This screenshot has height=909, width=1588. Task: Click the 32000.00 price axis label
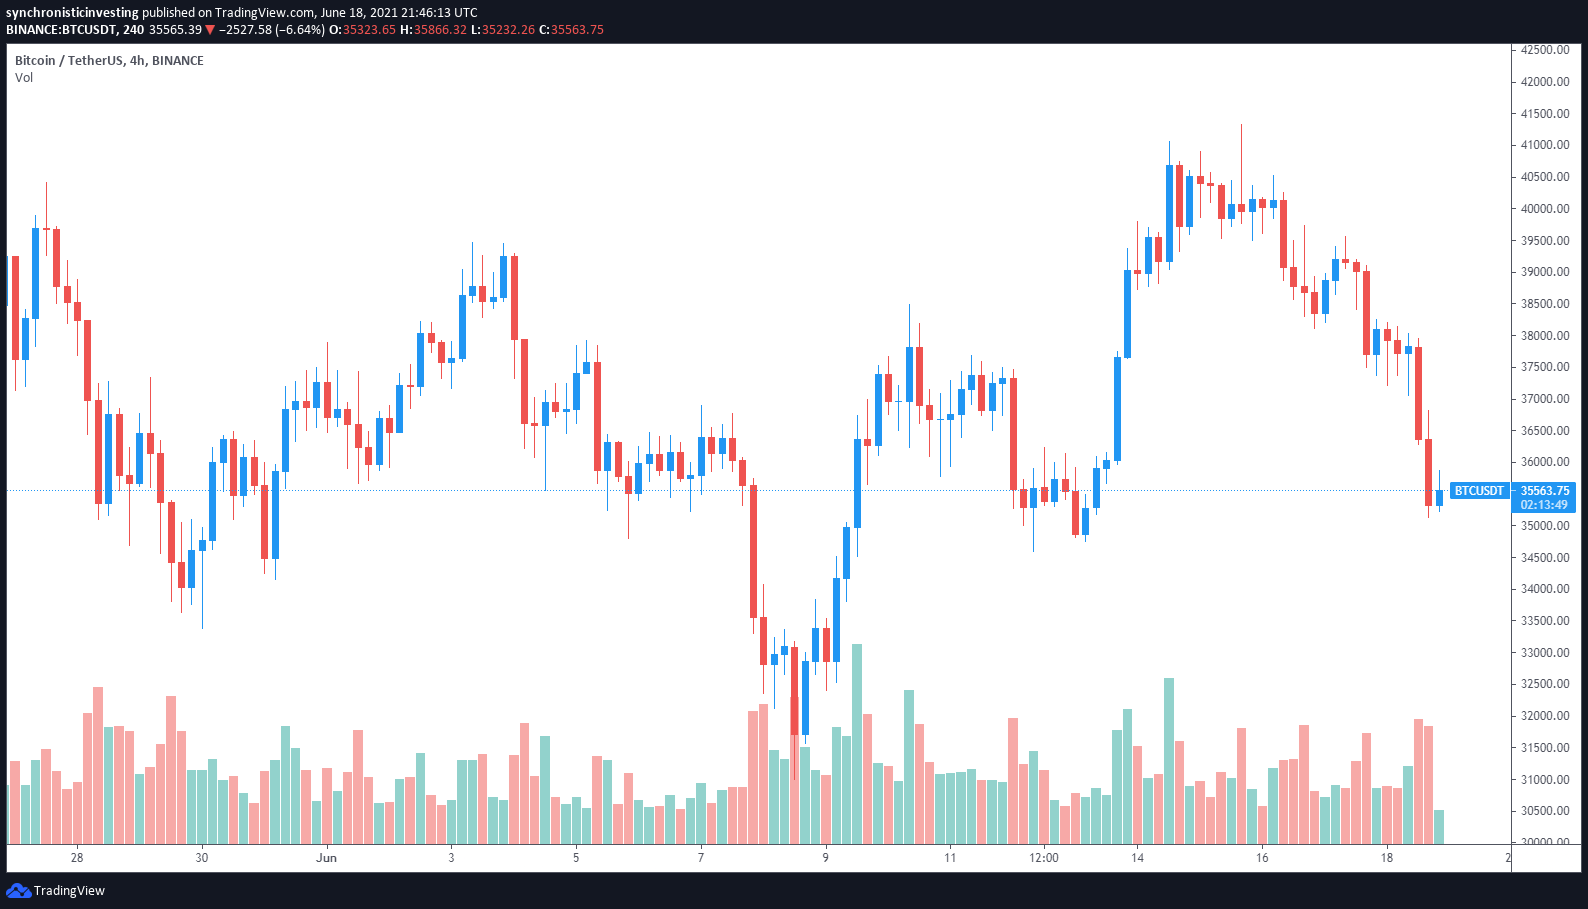point(1545,716)
